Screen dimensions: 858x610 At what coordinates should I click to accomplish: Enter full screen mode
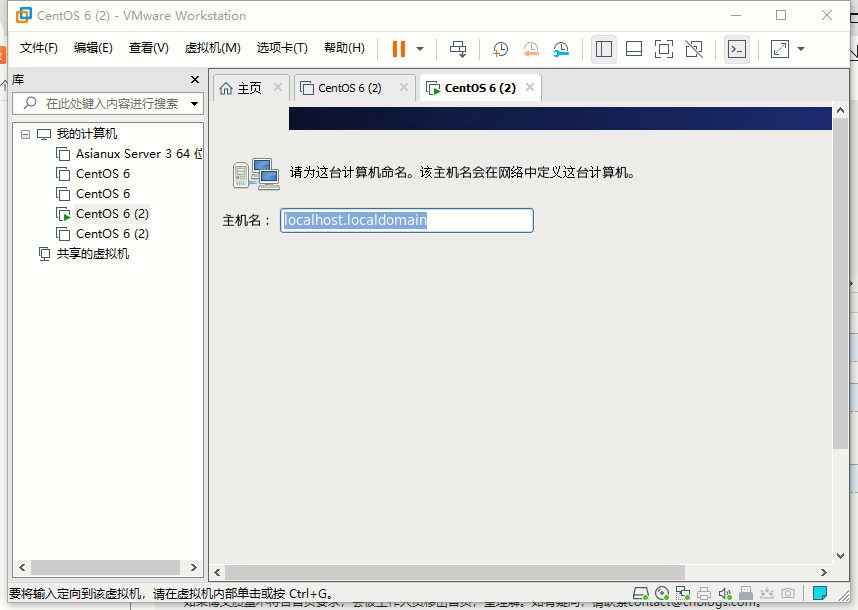point(664,49)
